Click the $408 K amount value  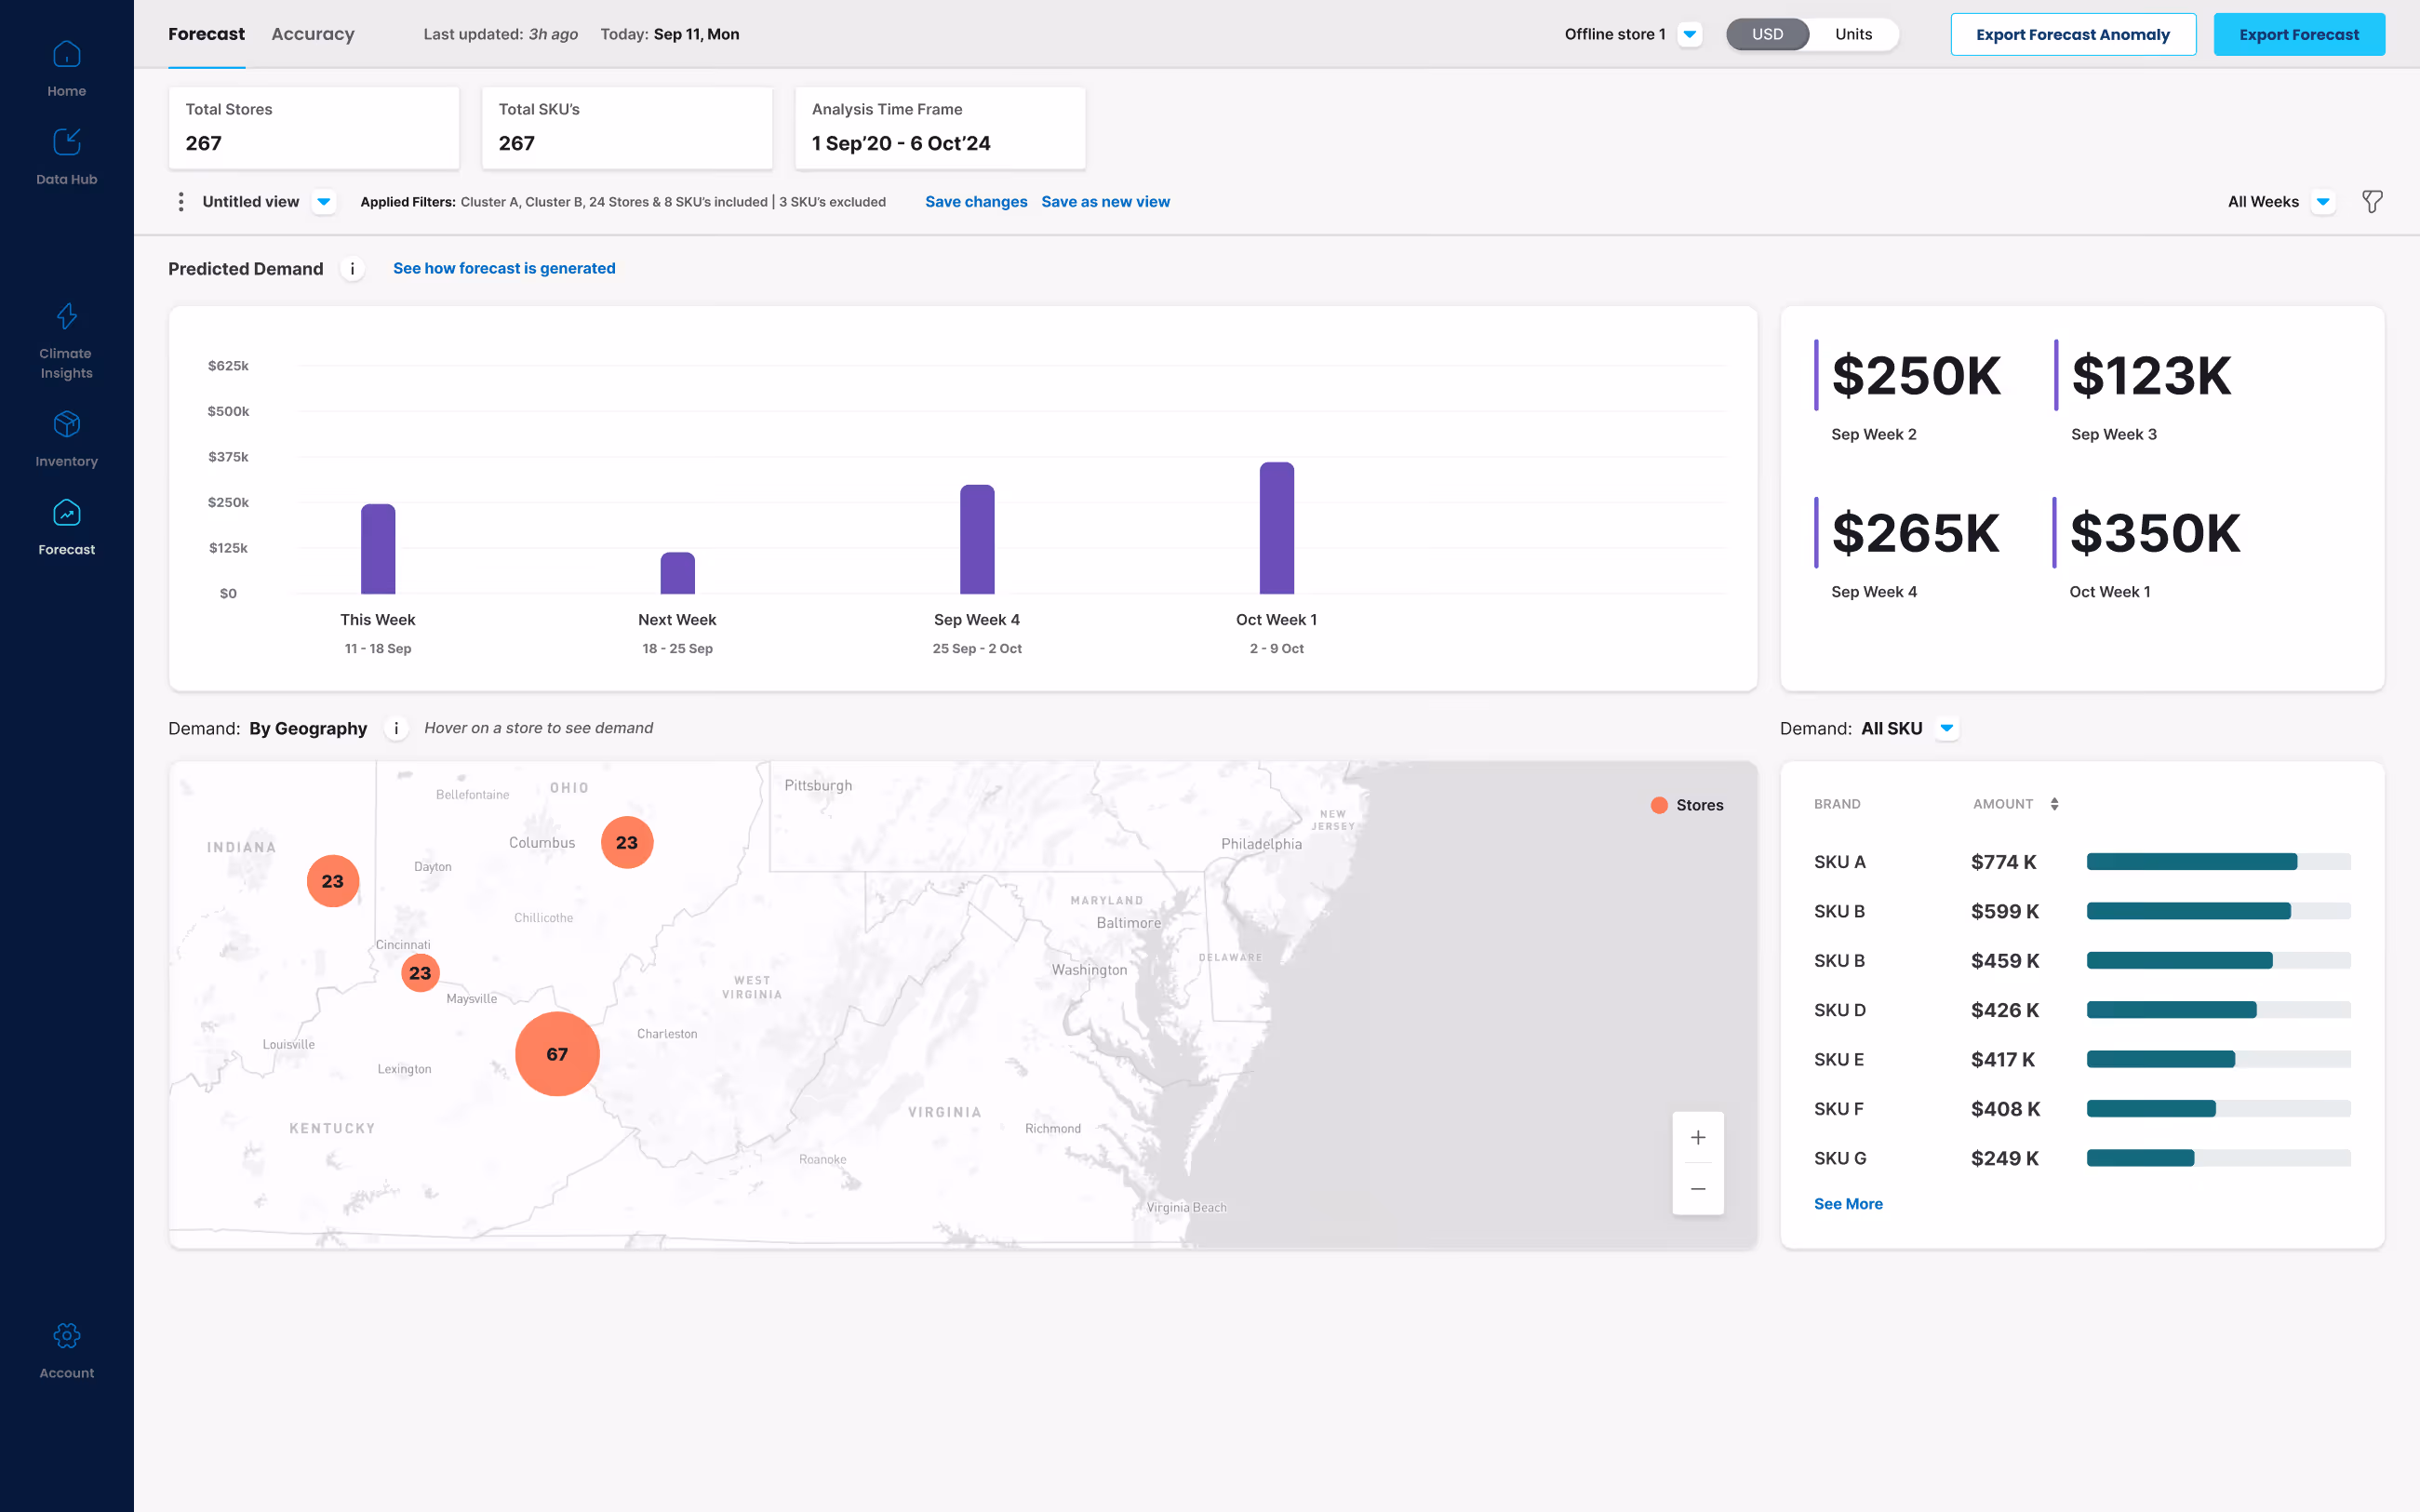point(2005,1109)
